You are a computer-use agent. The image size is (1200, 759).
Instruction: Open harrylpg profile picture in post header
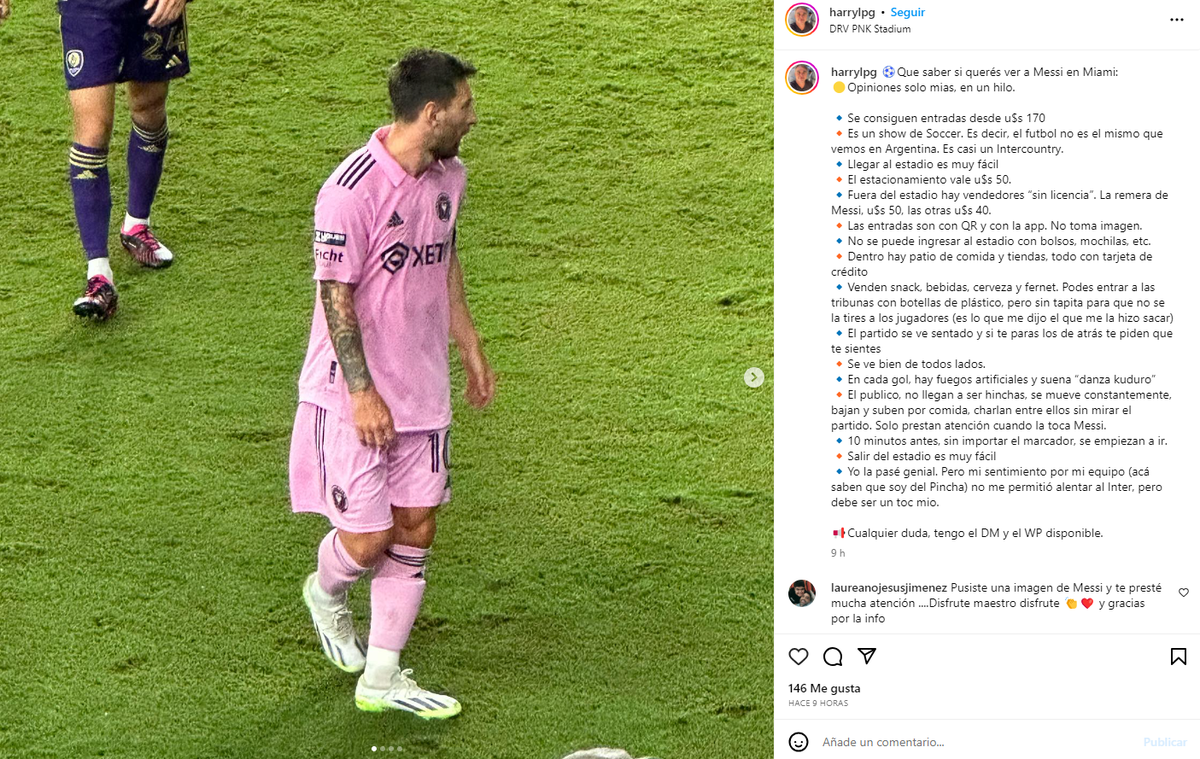click(x=802, y=20)
